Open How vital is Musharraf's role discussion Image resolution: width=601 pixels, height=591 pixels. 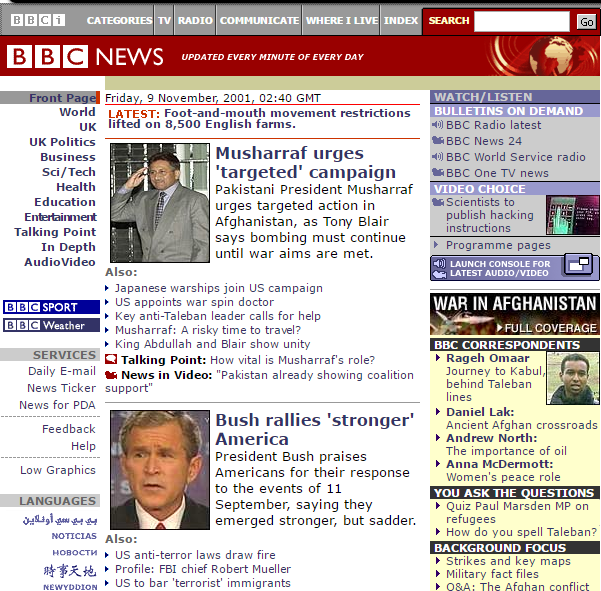pos(292,360)
